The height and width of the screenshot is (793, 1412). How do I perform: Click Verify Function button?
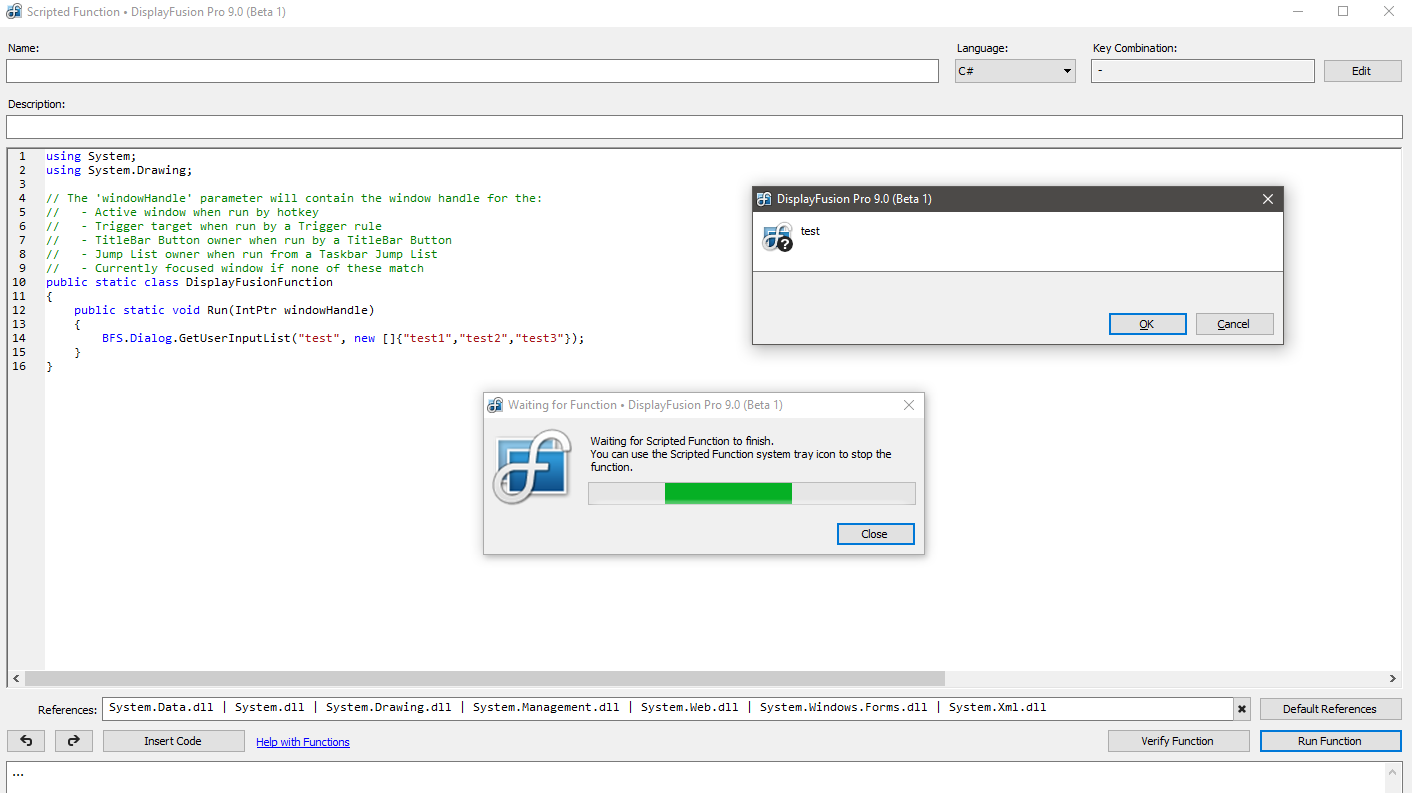click(x=1178, y=741)
